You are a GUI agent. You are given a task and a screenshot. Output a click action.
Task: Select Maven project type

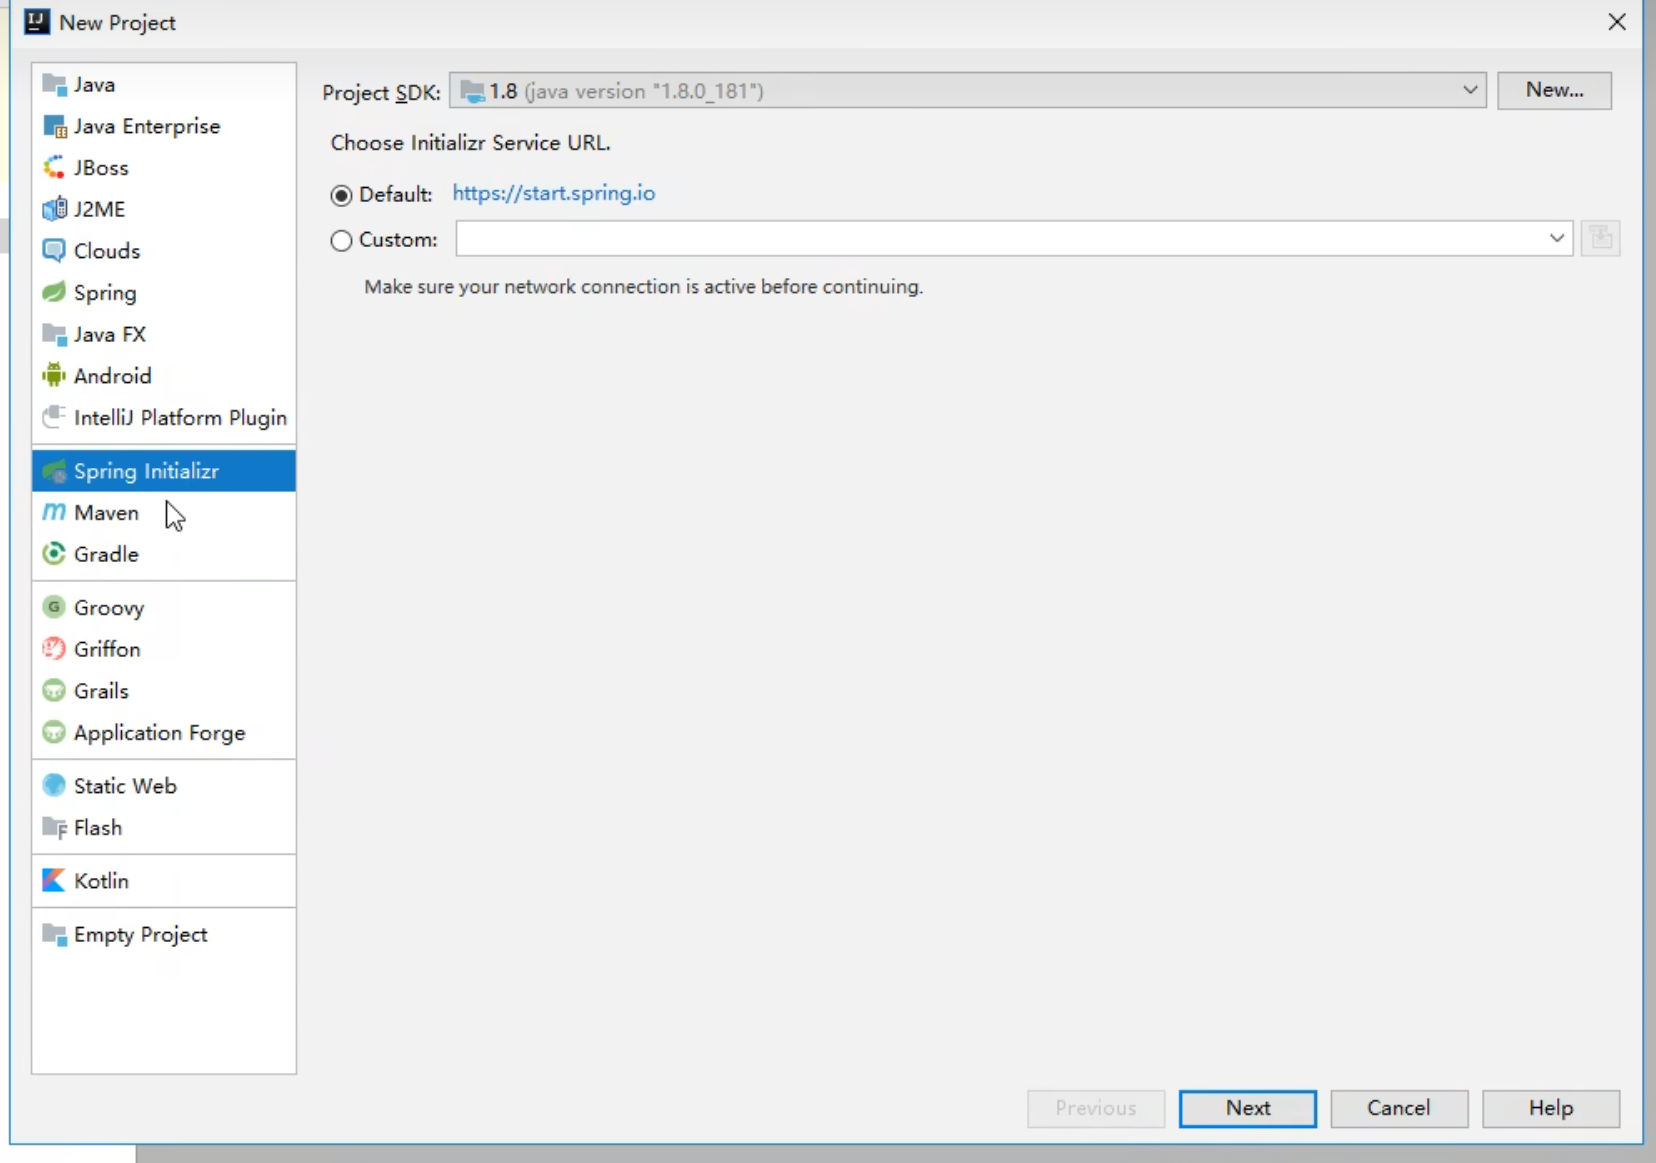pyautogui.click(x=164, y=513)
